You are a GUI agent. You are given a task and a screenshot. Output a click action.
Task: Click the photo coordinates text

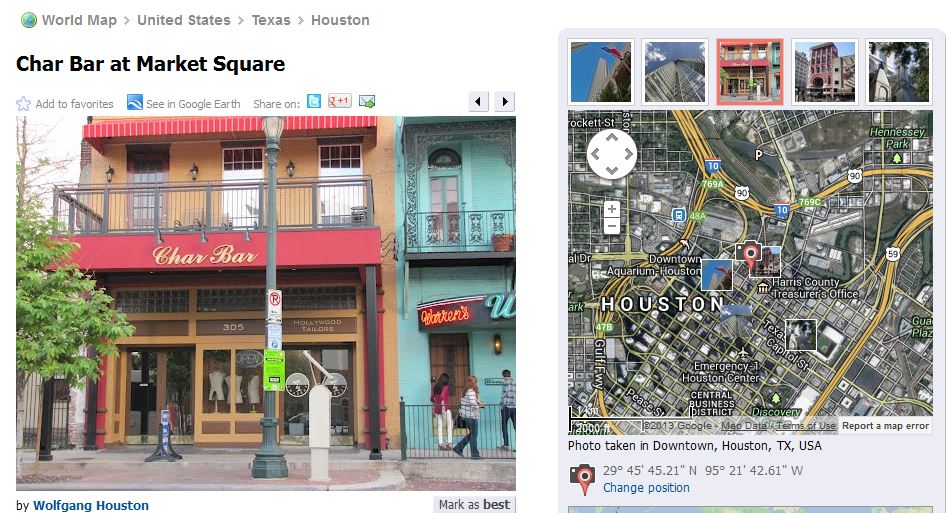coord(702,471)
